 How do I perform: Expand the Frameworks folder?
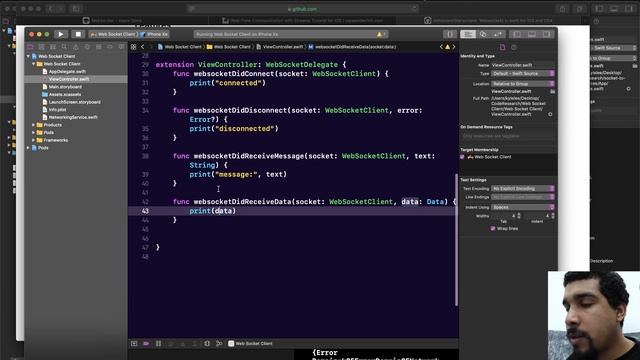(33, 140)
